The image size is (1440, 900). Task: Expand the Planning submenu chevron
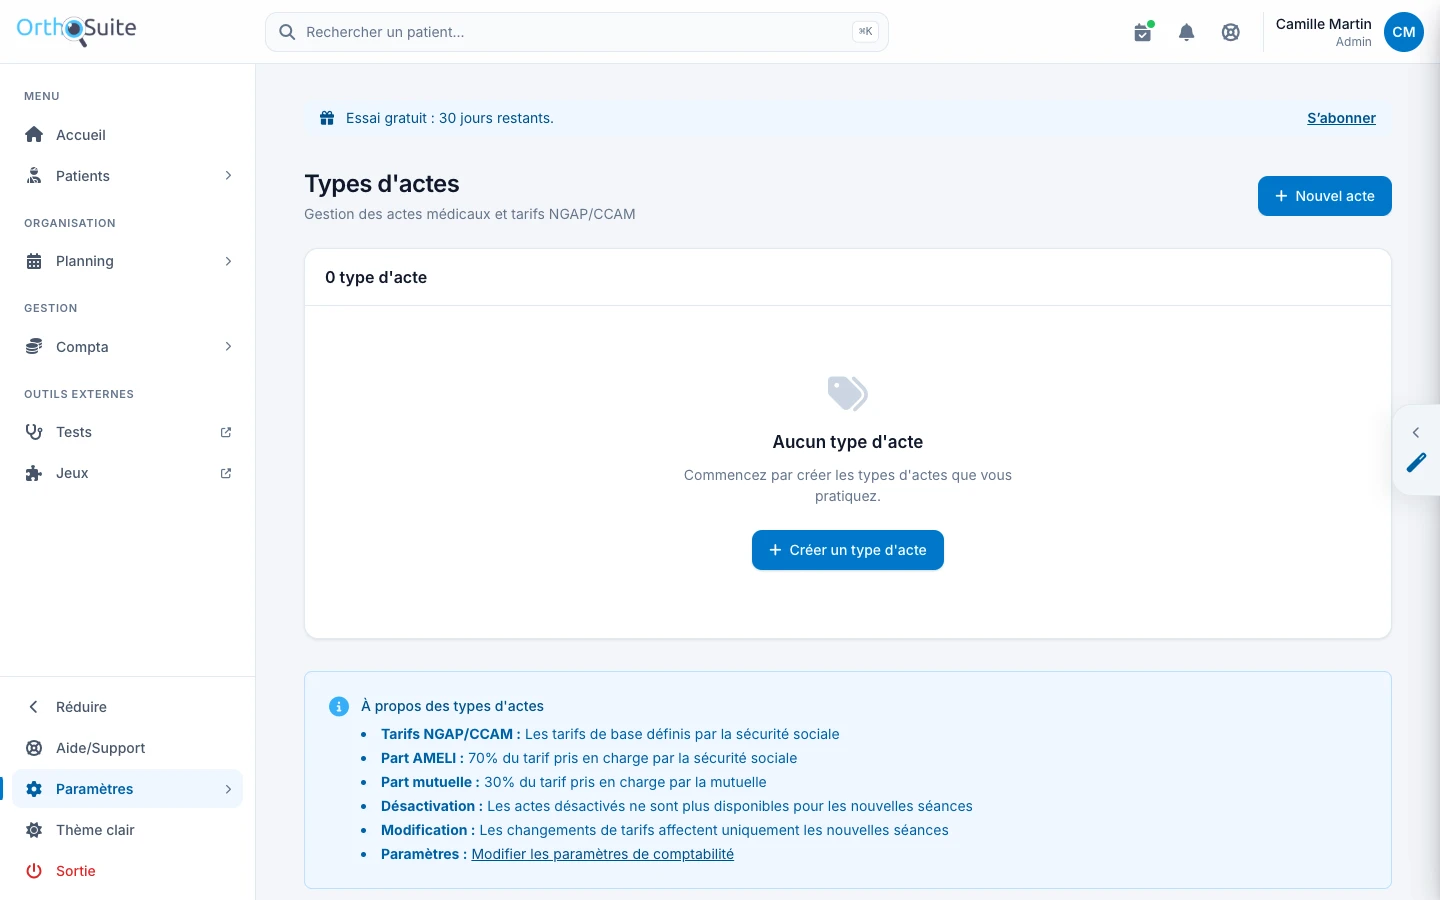pyautogui.click(x=228, y=261)
